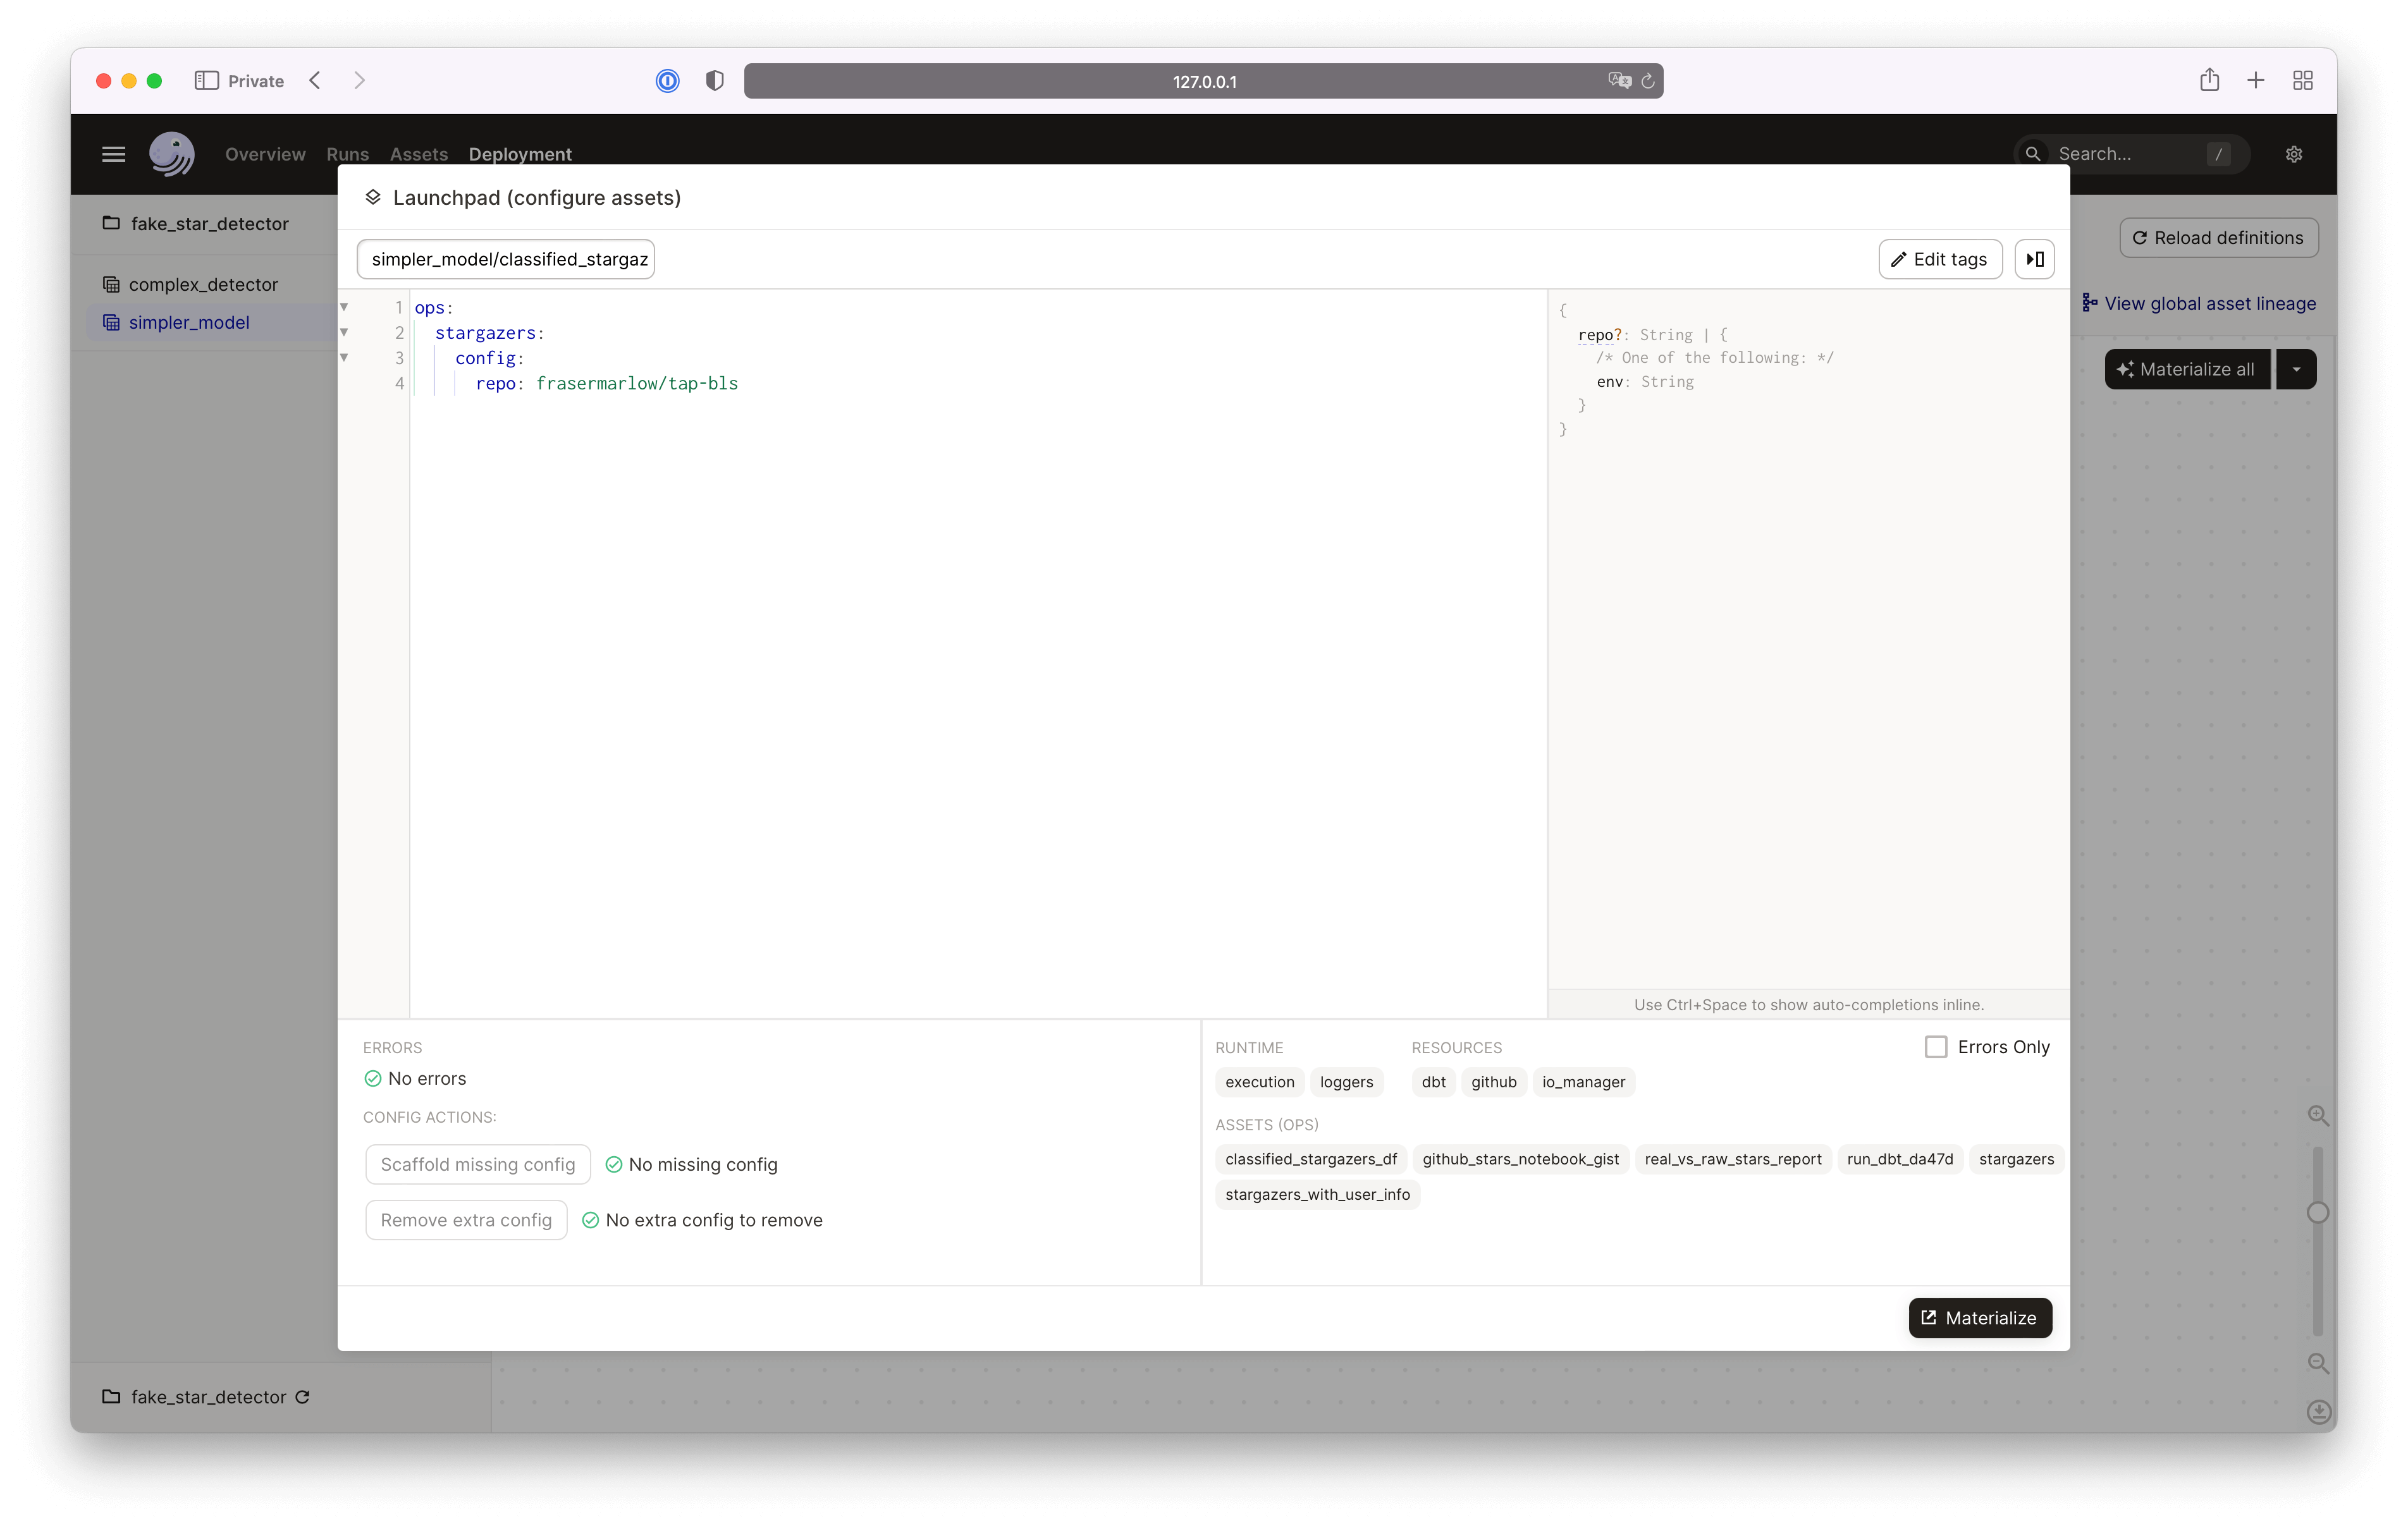2408x1526 pixels.
Task: Reload the fake_star_detector location icon
Action: (x=302, y=1397)
